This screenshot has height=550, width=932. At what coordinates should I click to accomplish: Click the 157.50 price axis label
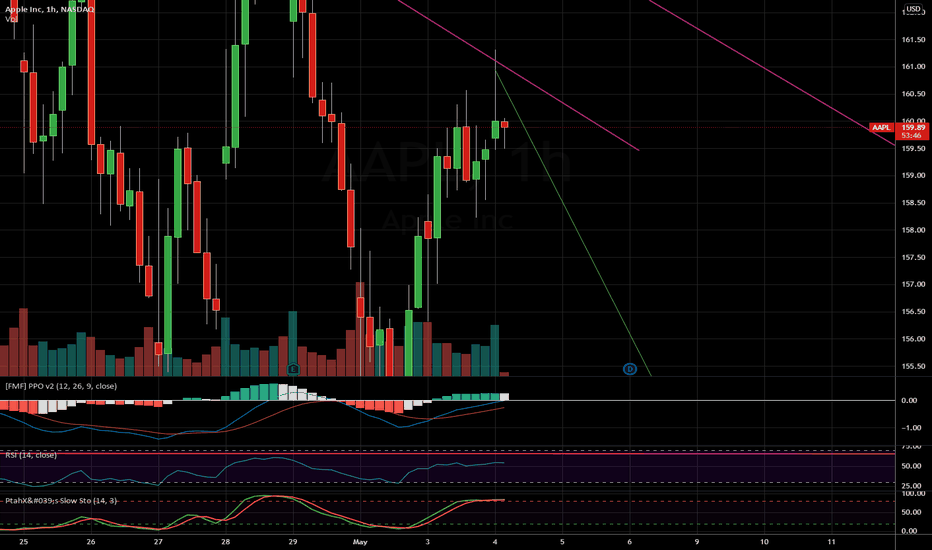(913, 257)
